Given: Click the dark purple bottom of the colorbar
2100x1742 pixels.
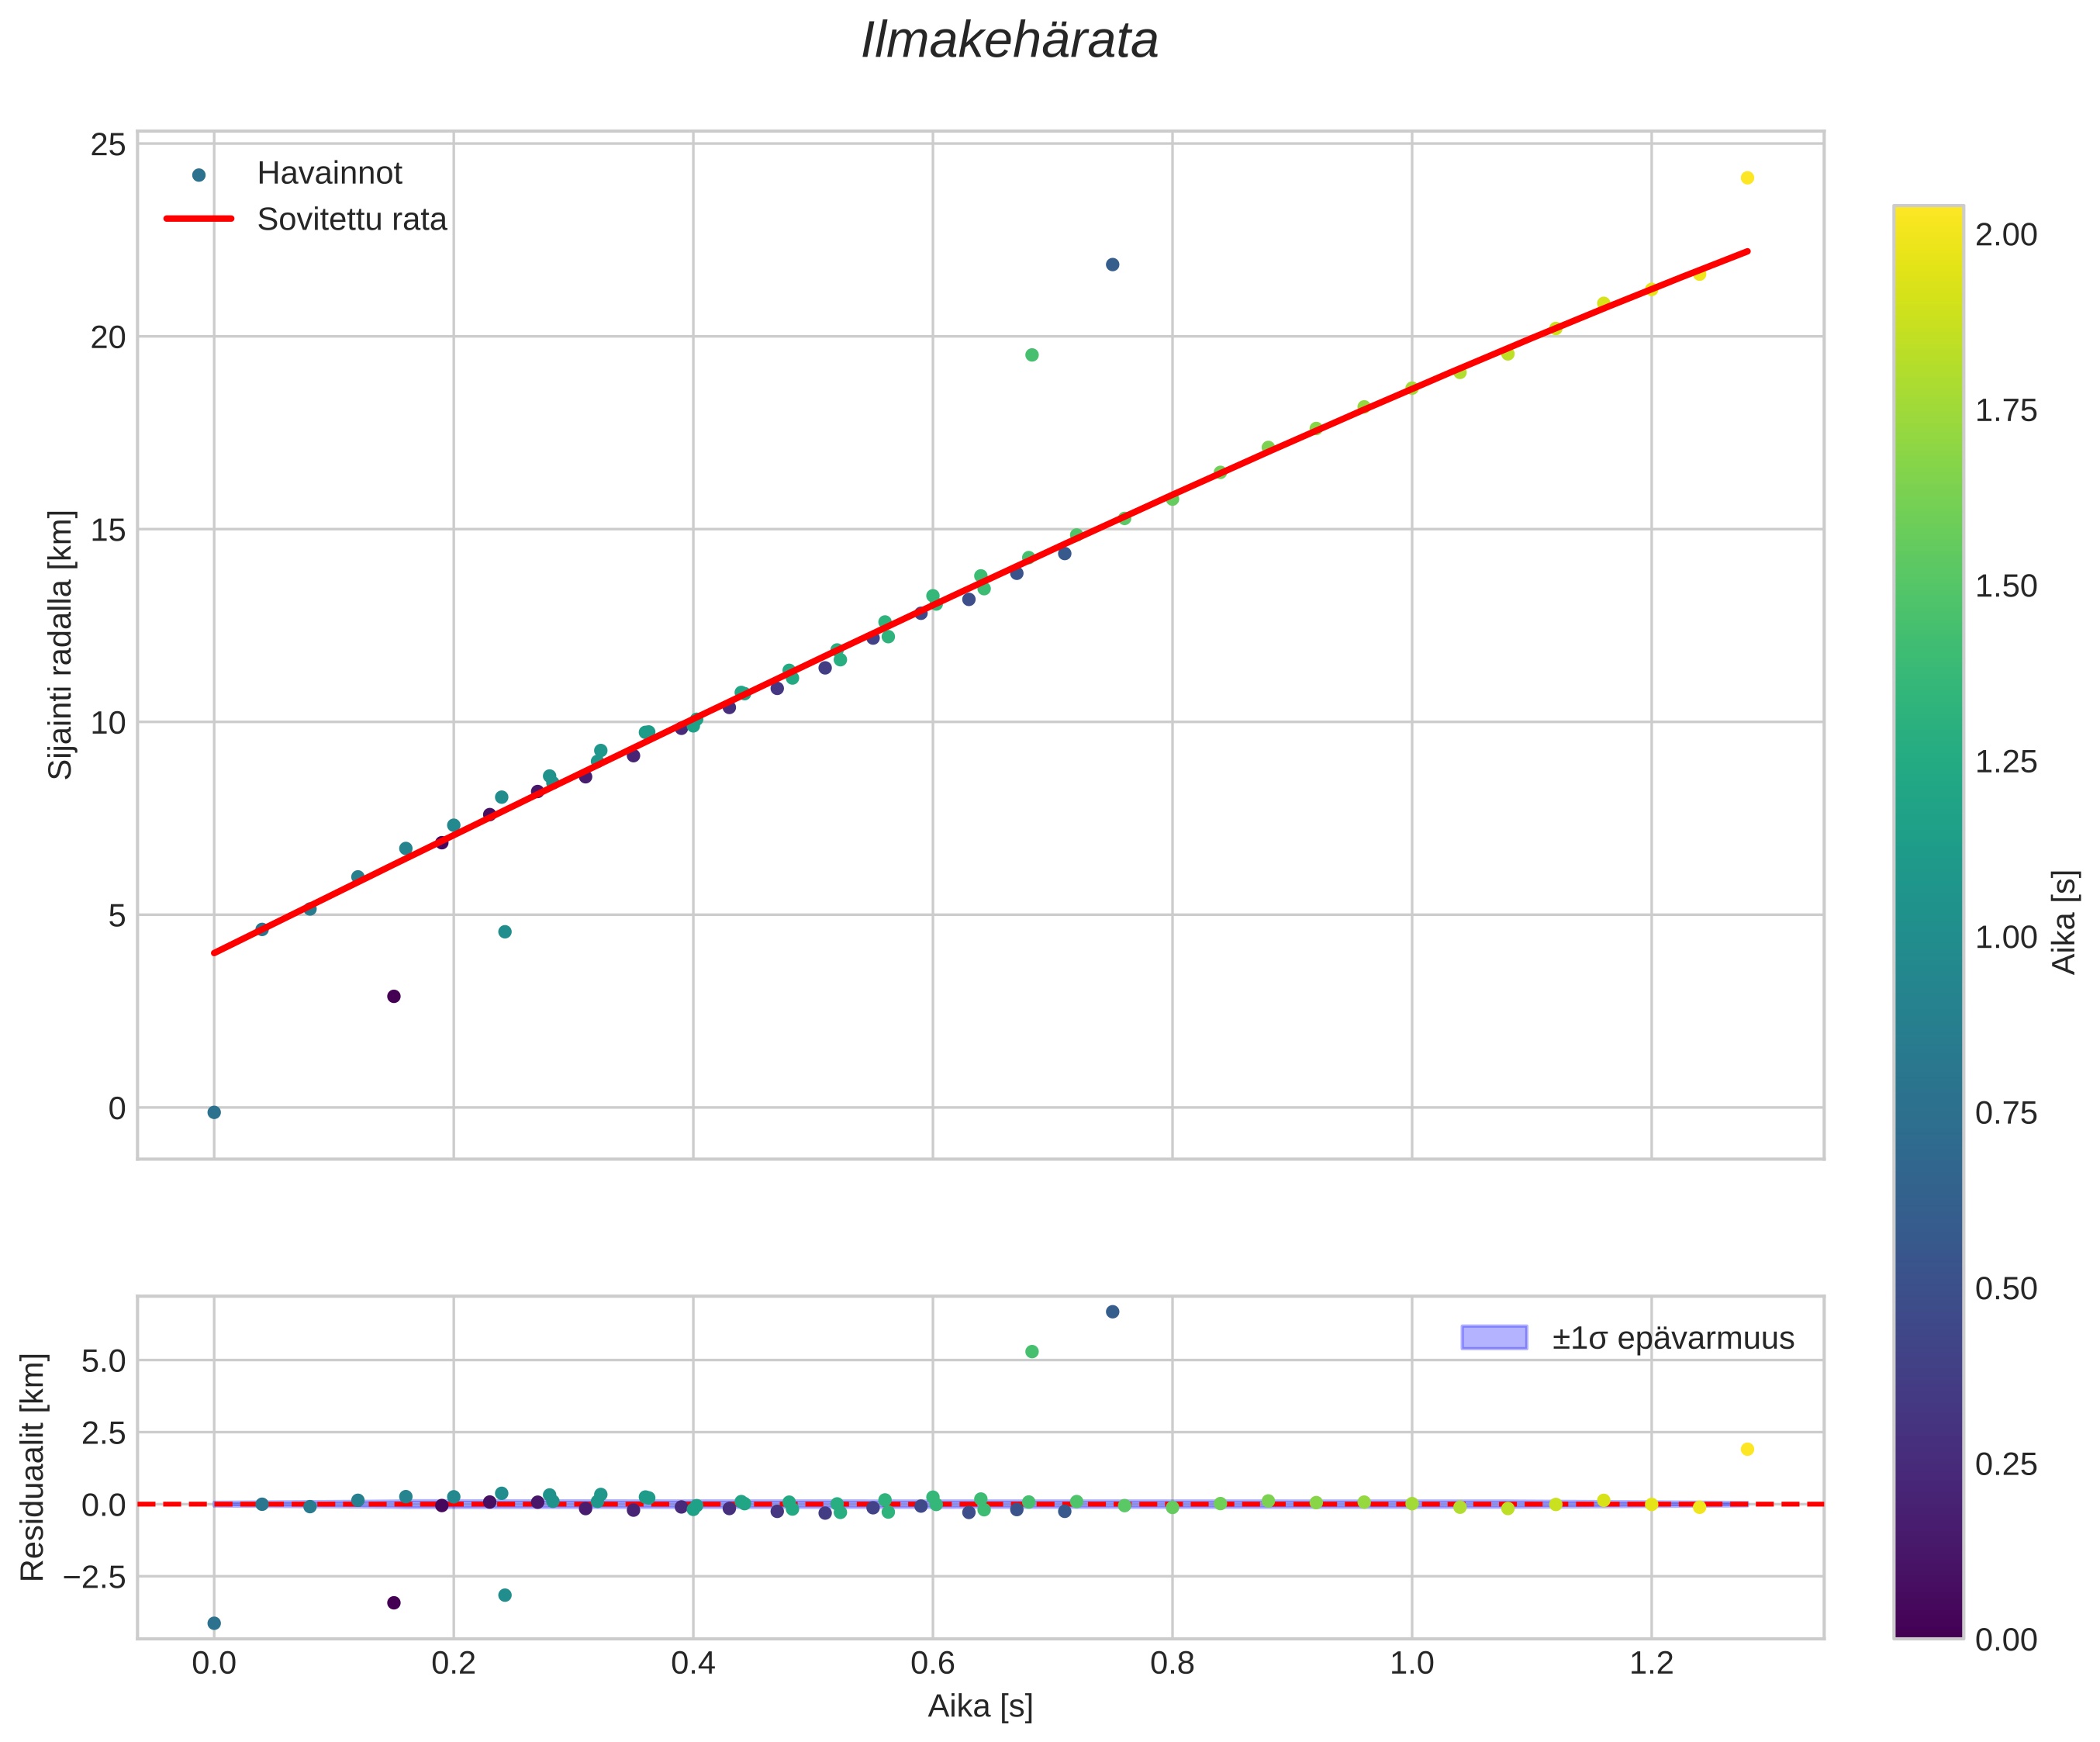Looking at the screenshot, I should tap(1928, 1629).
